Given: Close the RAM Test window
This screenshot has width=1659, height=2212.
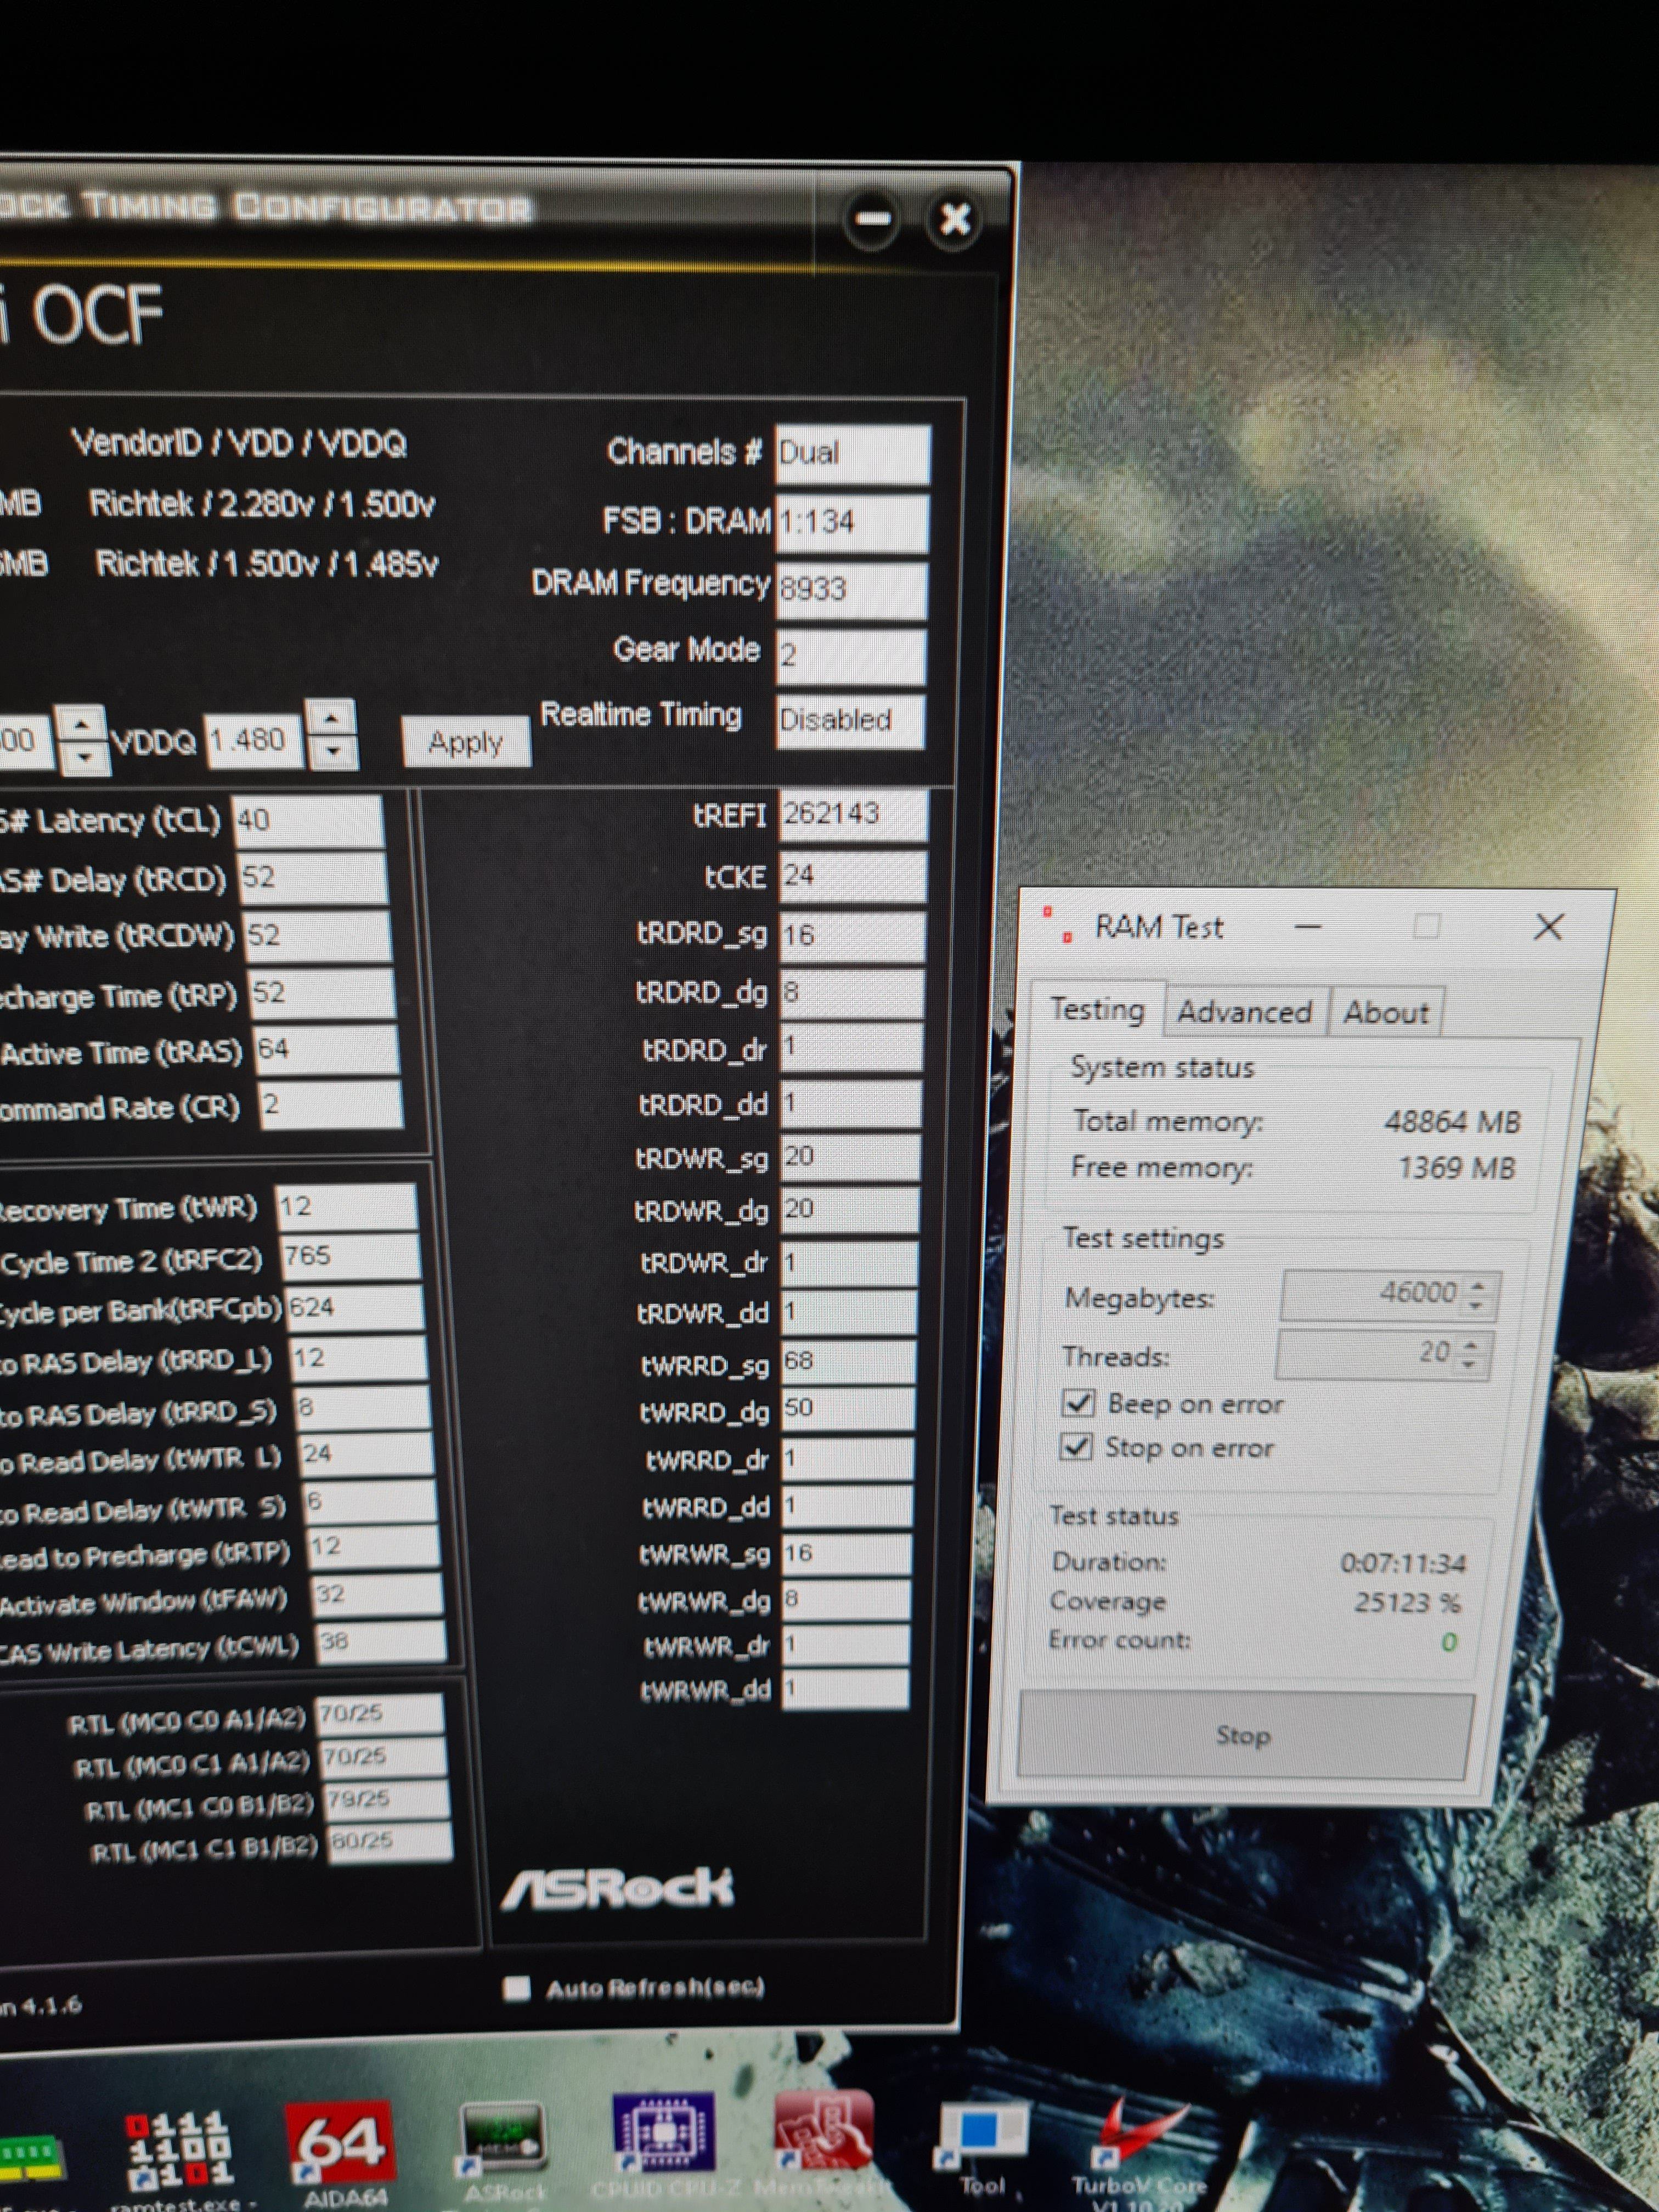Looking at the screenshot, I should click(x=1548, y=927).
